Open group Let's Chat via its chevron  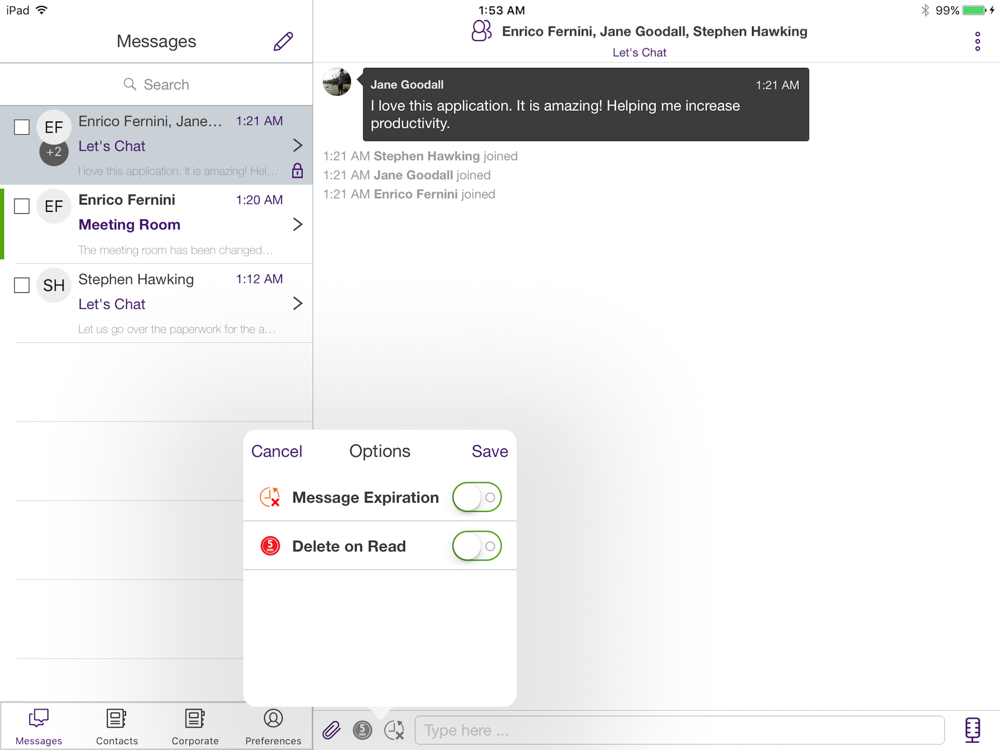pos(297,145)
